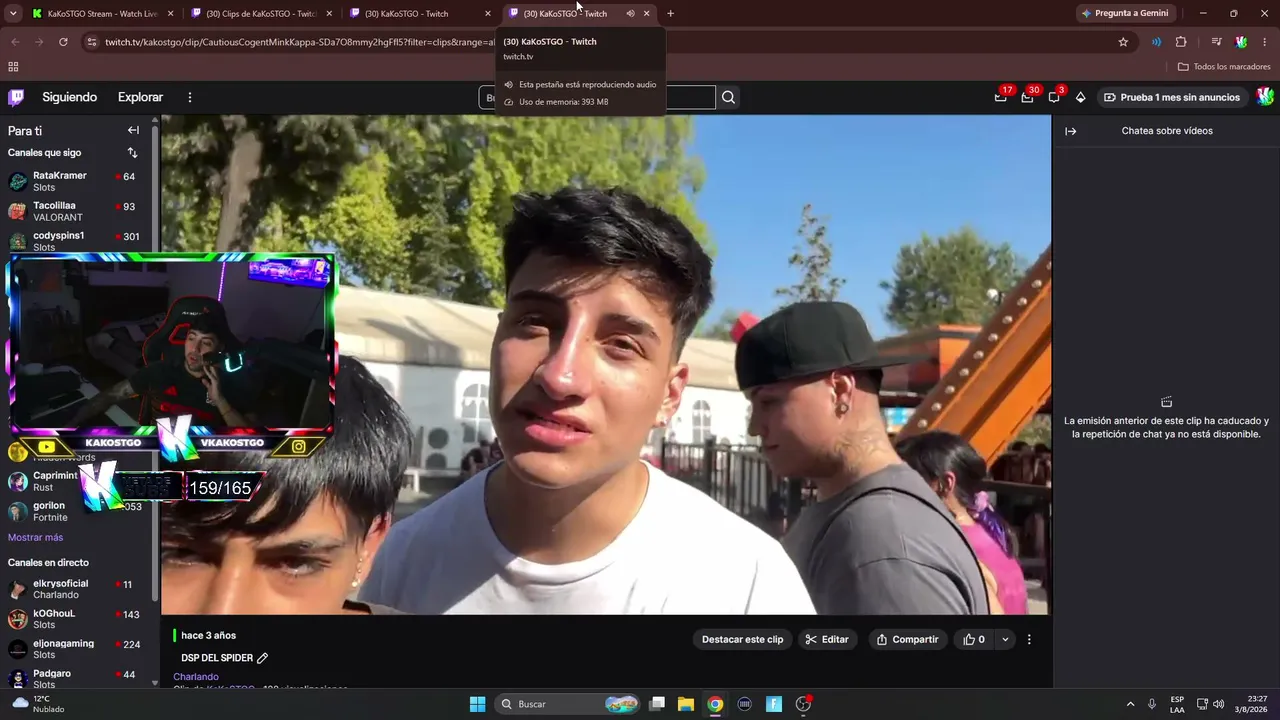
Task: Reload the current browser page
Action: [x=63, y=42]
